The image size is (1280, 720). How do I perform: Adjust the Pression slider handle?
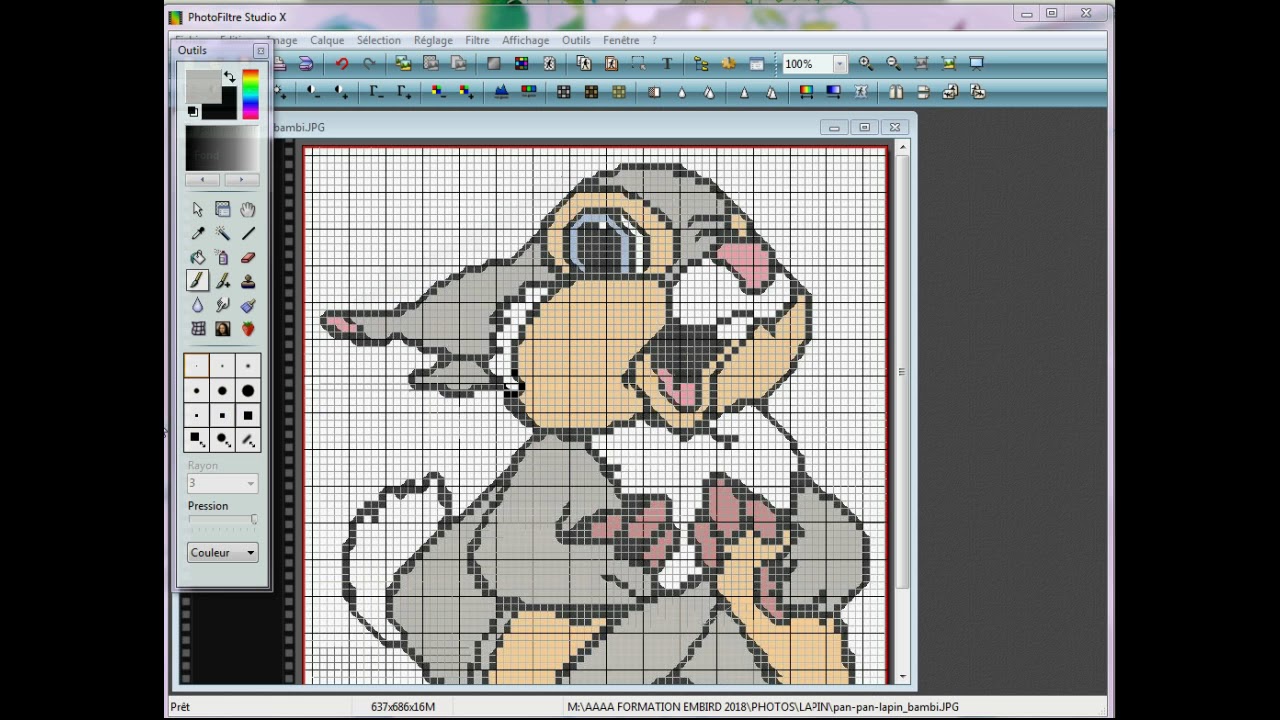pos(254,520)
